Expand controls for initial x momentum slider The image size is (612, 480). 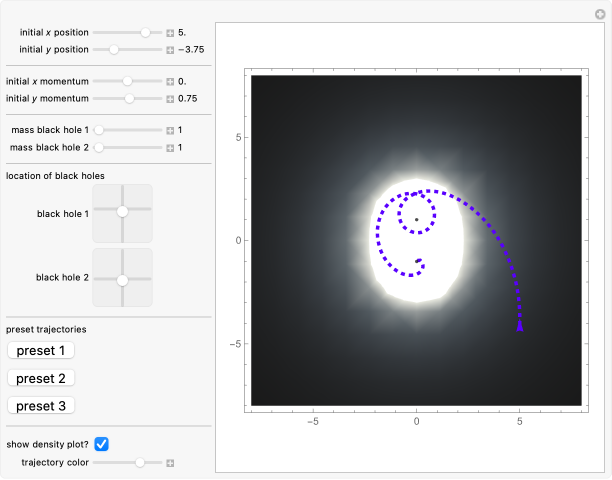(170, 81)
